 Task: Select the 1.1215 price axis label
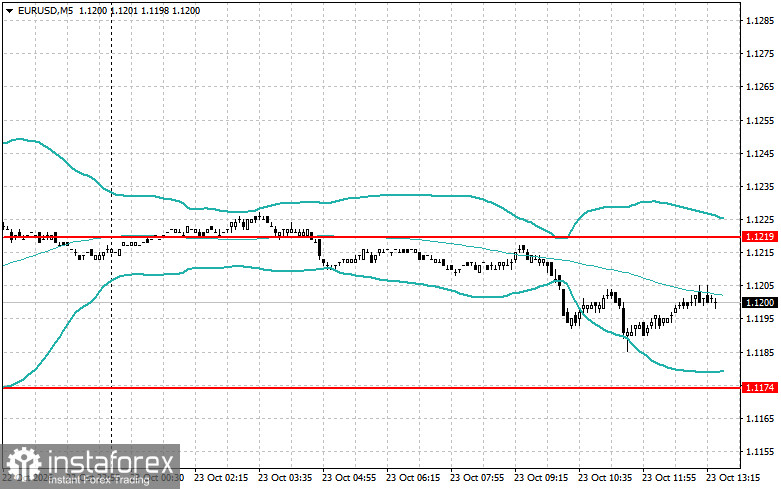[761, 253]
